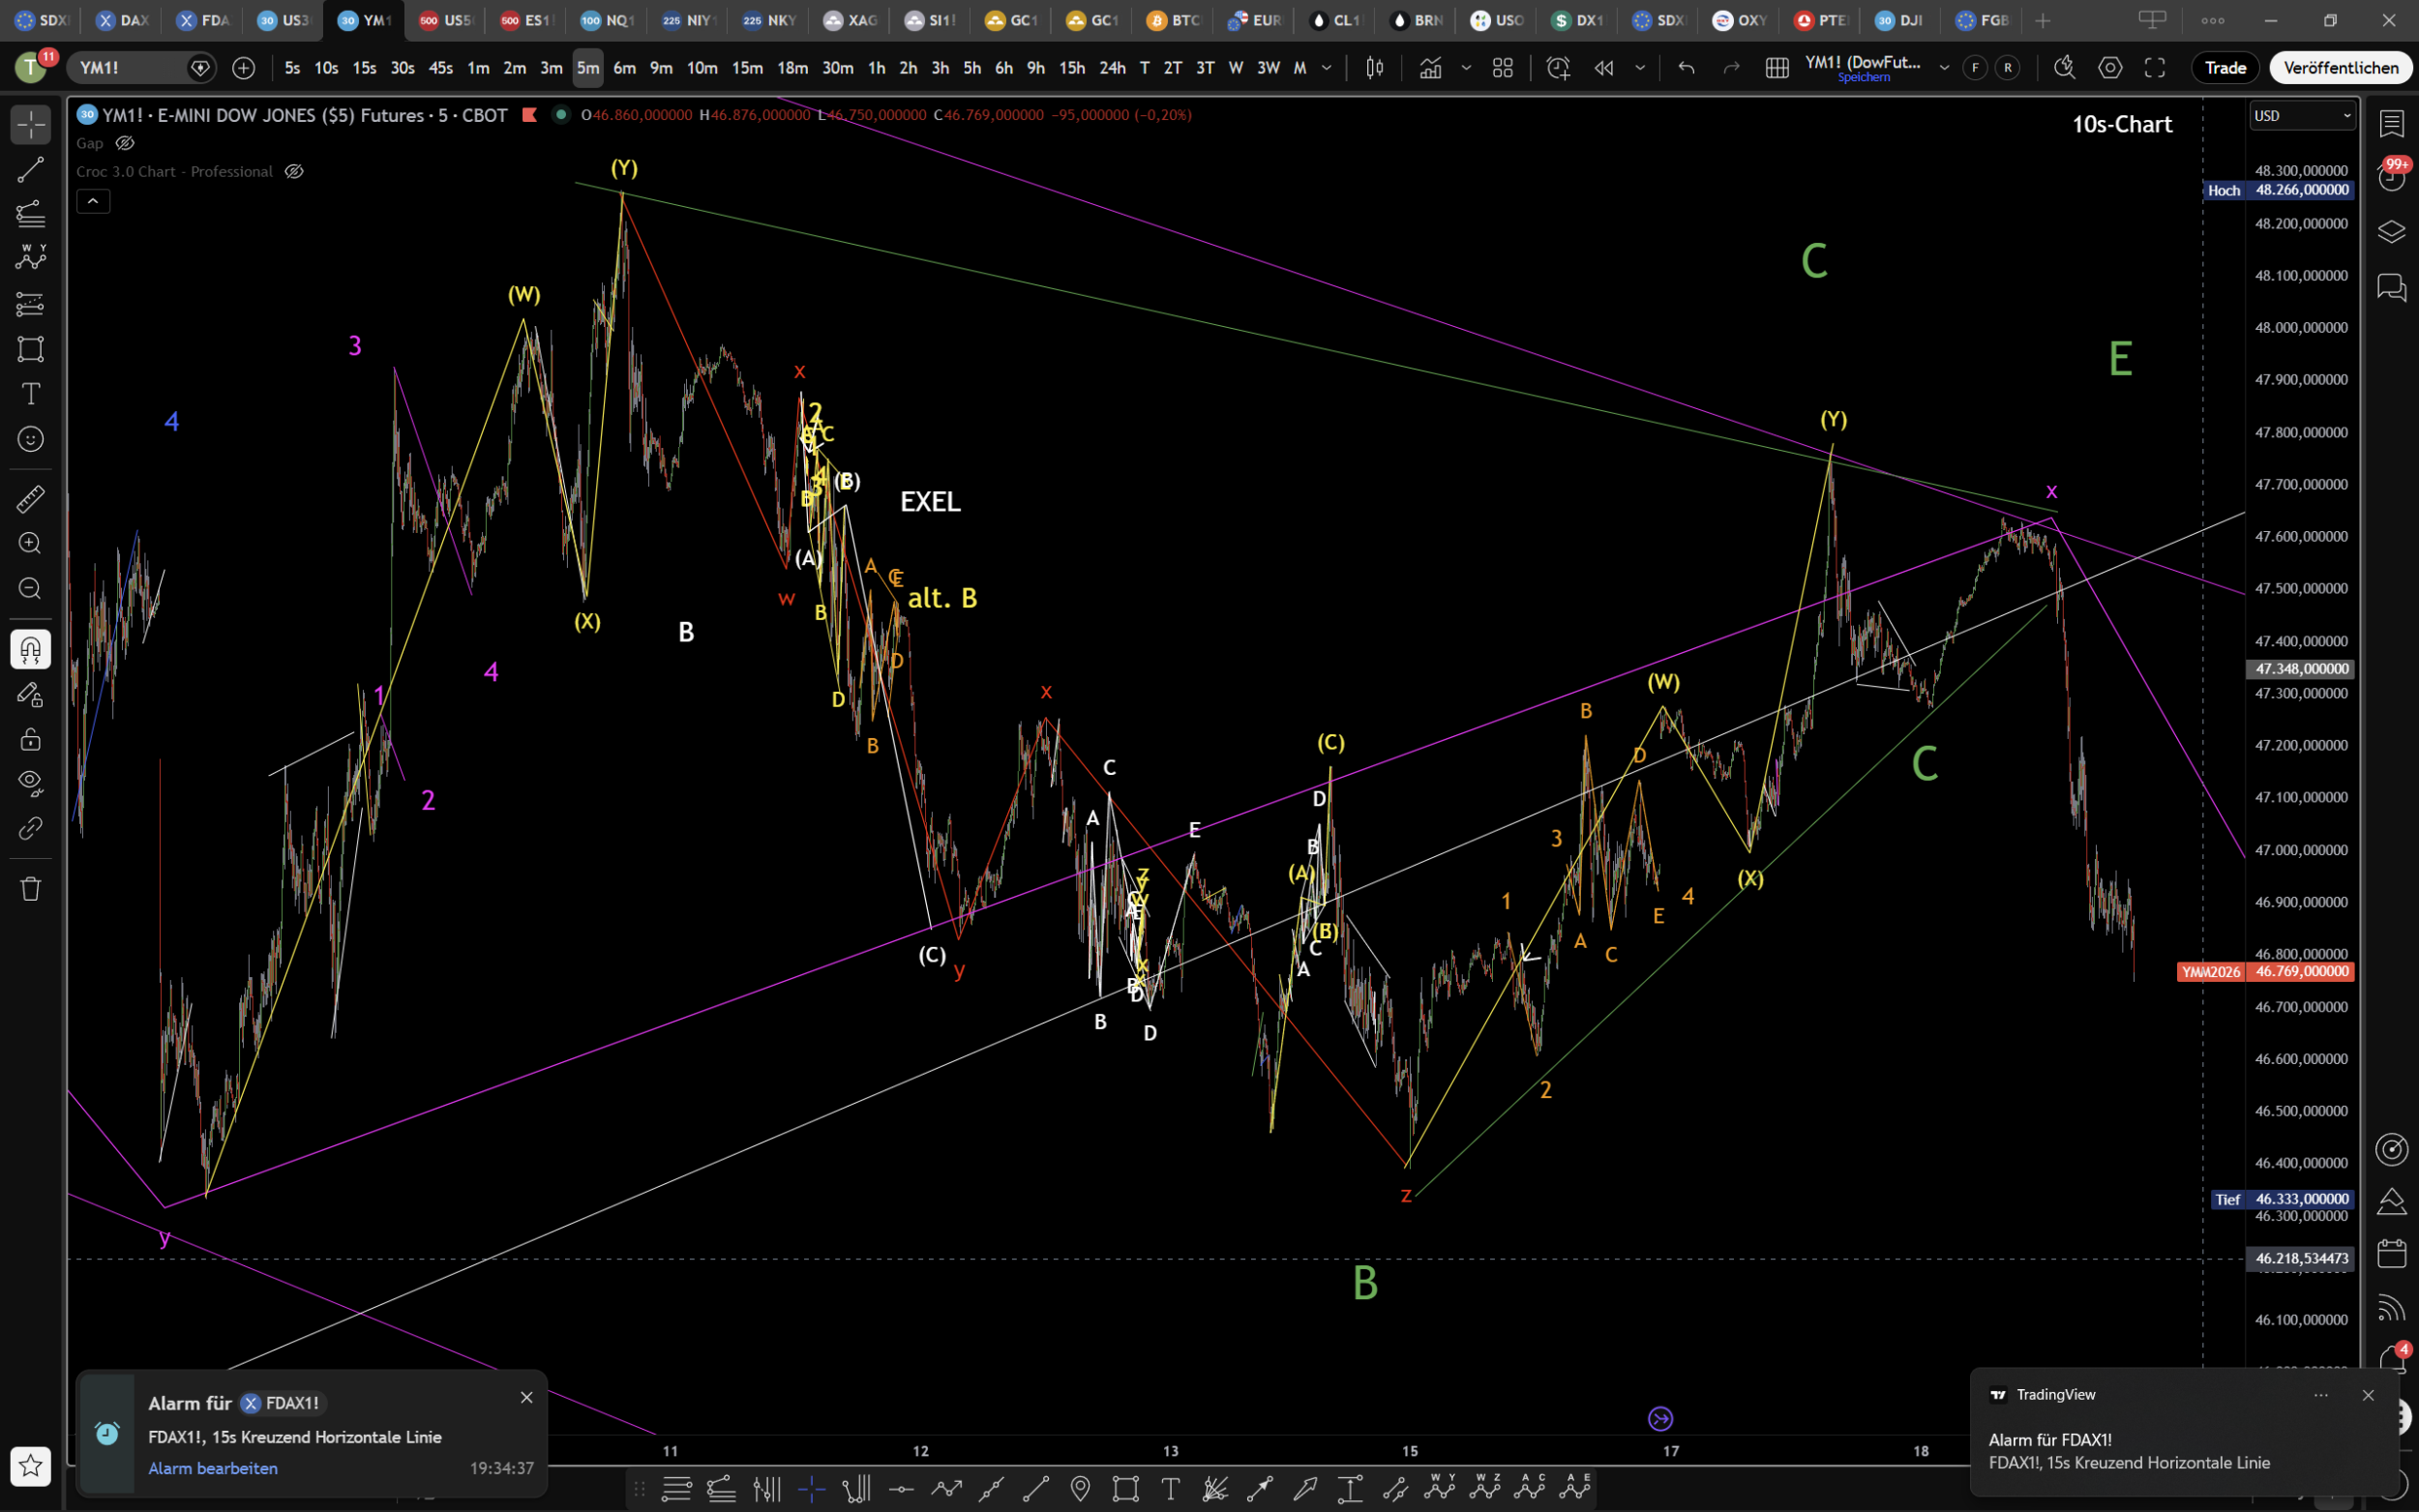Select the 15m timeframe
The image size is (2419, 1512).
(x=746, y=68)
